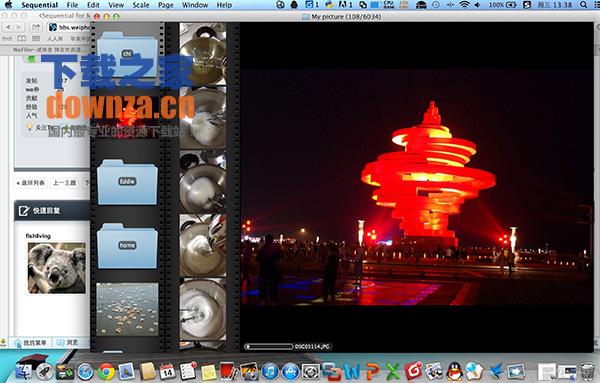Open iTunes music note icon in Dock

point(270,371)
